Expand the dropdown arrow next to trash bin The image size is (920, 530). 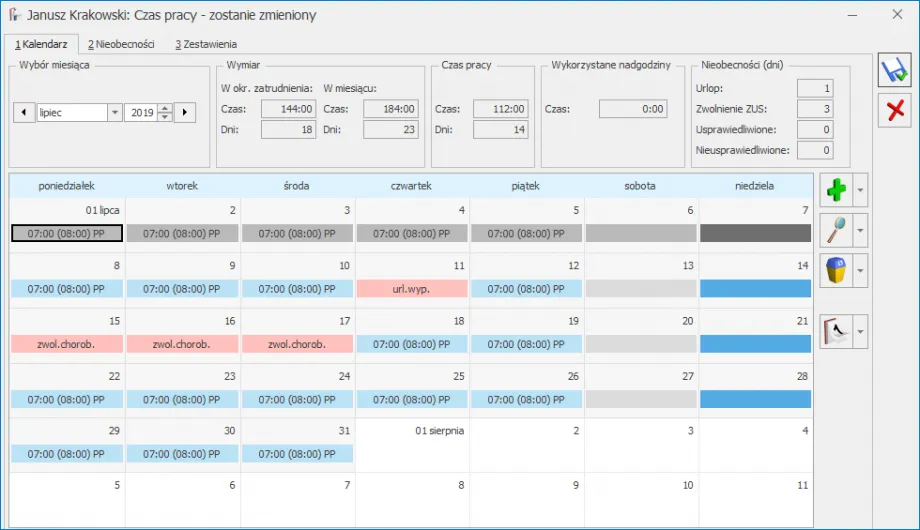click(860, 270)
